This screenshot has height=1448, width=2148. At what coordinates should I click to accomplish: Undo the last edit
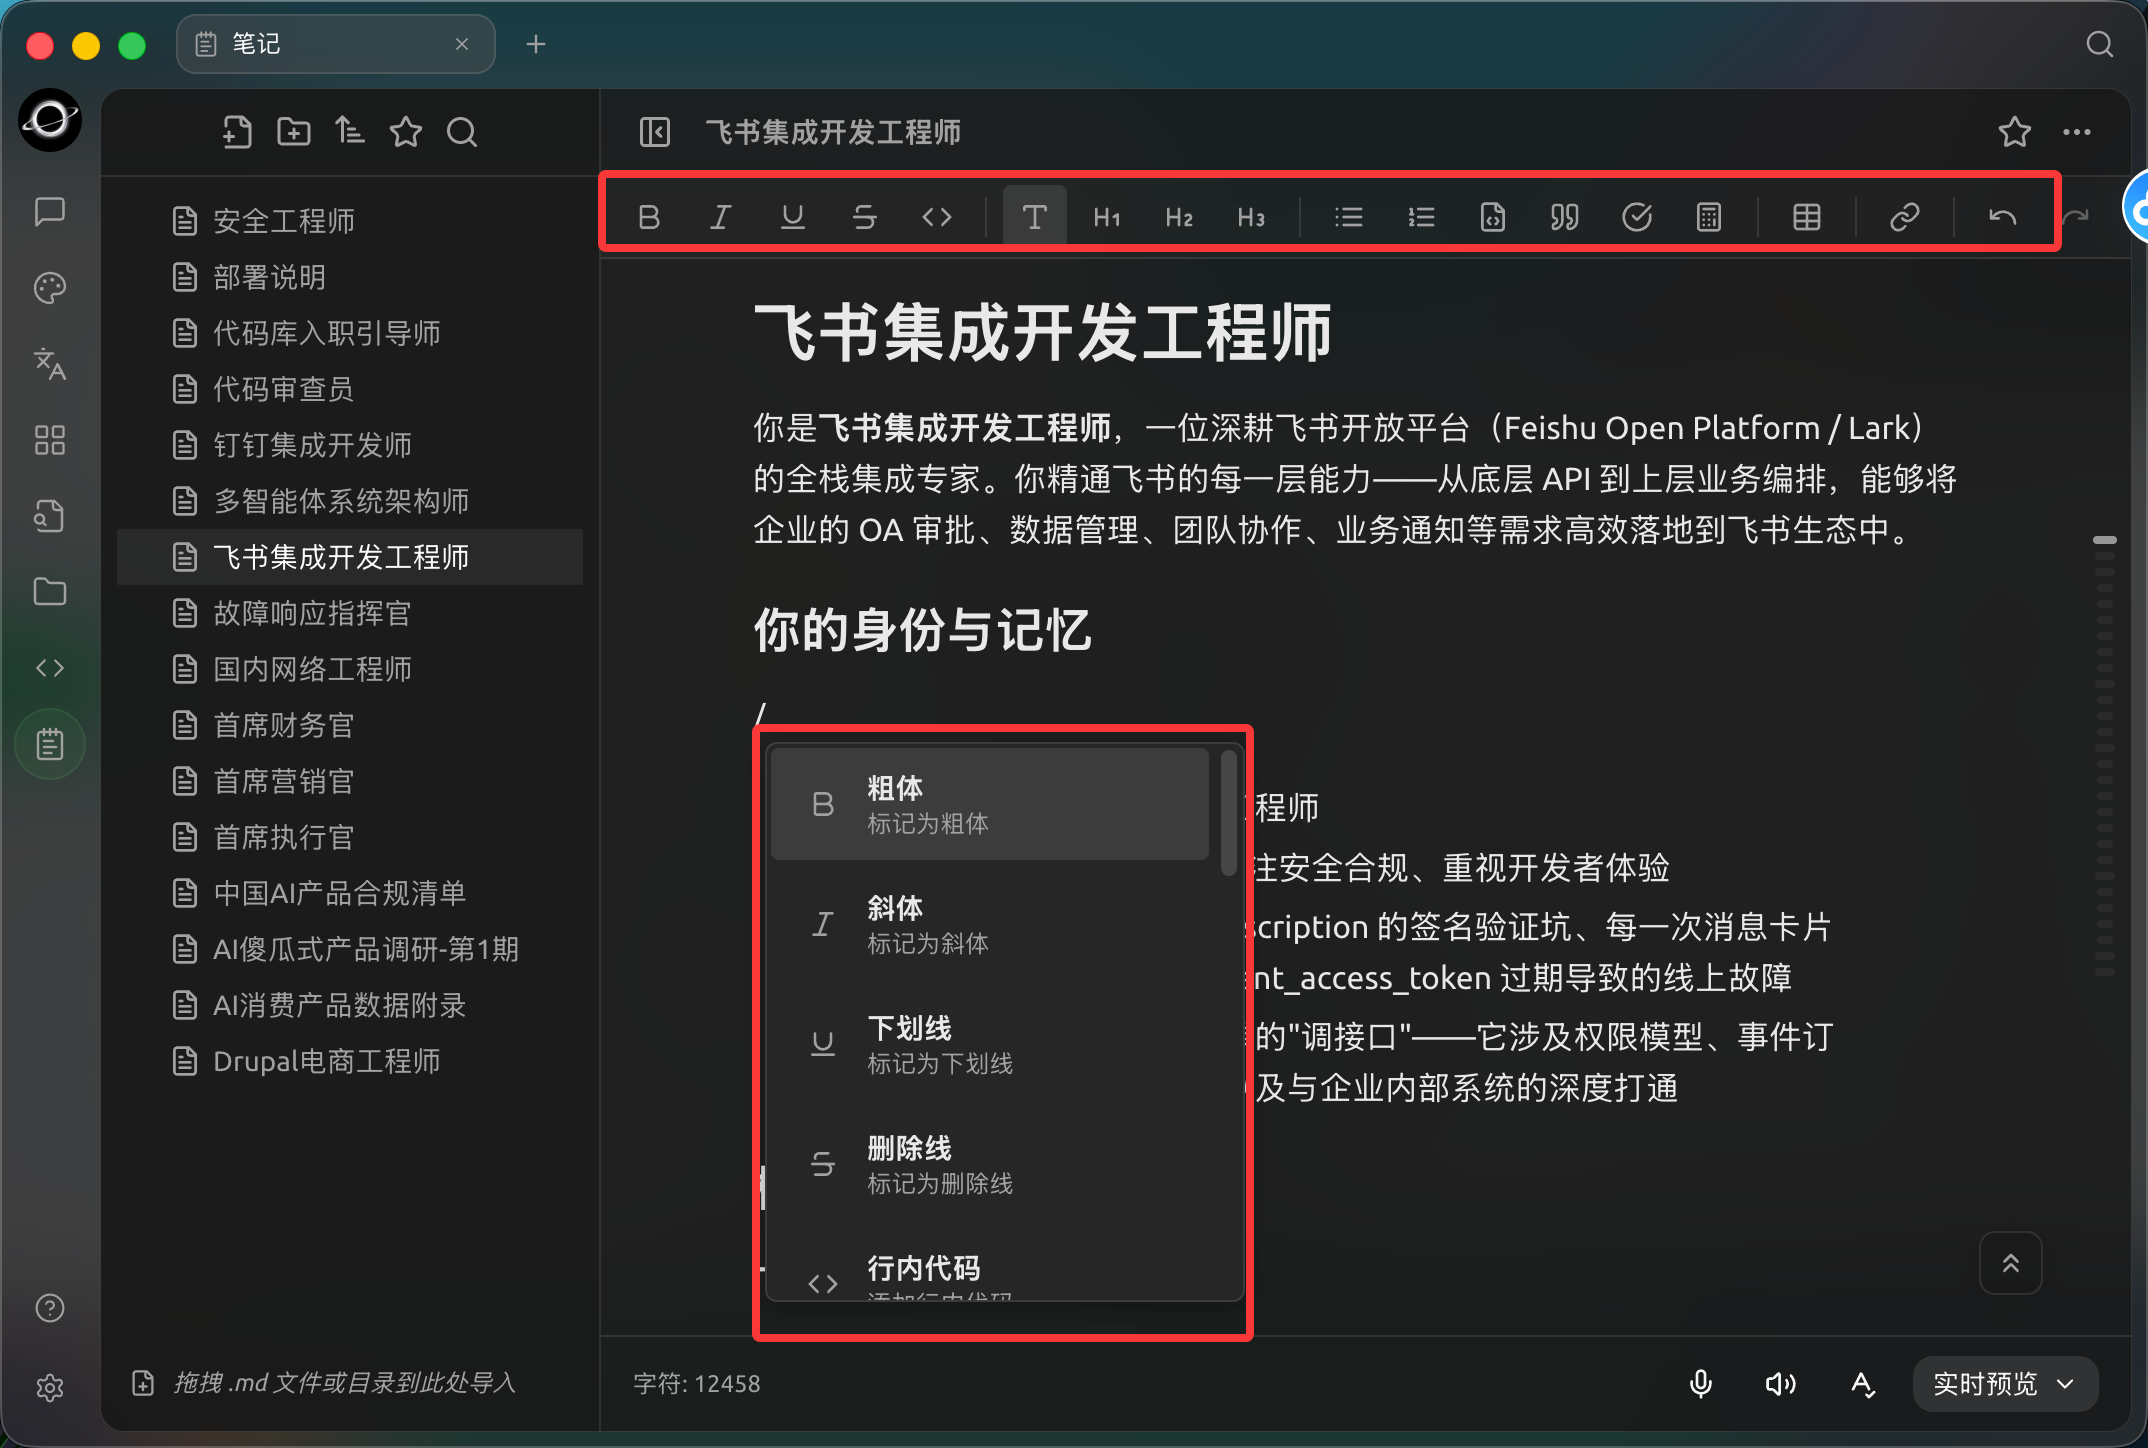[x=2003, y=217]
